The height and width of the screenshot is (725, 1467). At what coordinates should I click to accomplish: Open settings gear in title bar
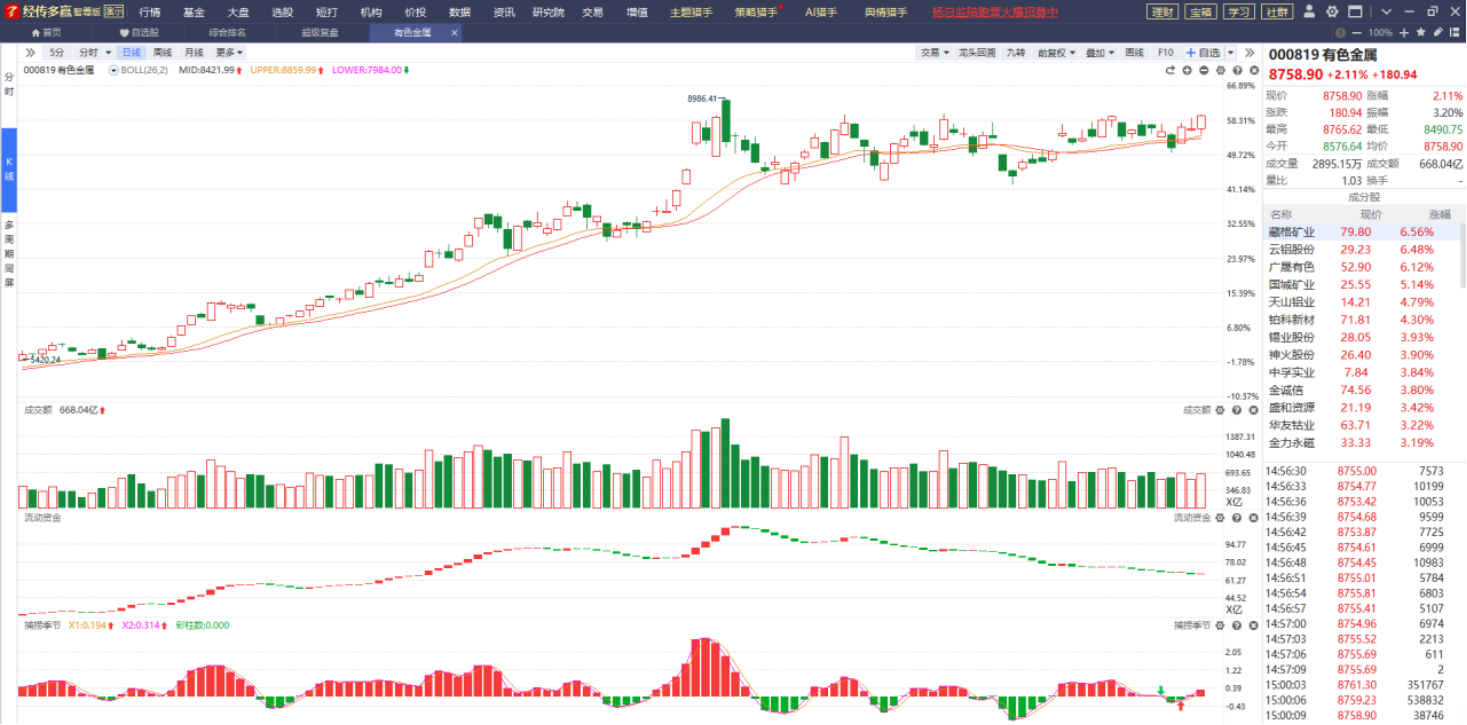(x=1332, y=12)
